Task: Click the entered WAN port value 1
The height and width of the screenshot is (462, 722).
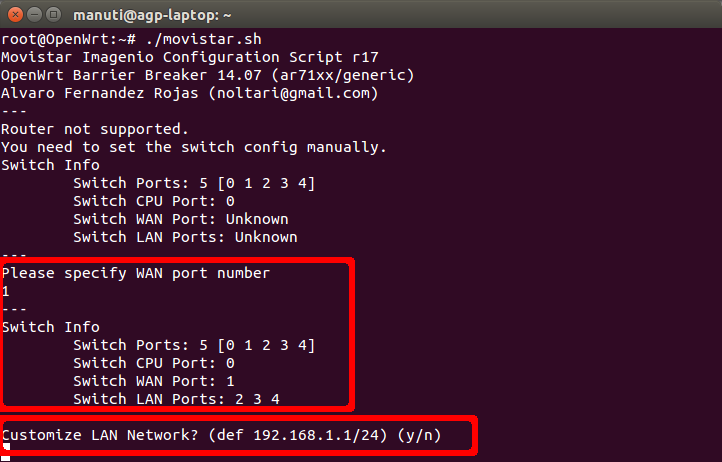Action: click(6, 290)
